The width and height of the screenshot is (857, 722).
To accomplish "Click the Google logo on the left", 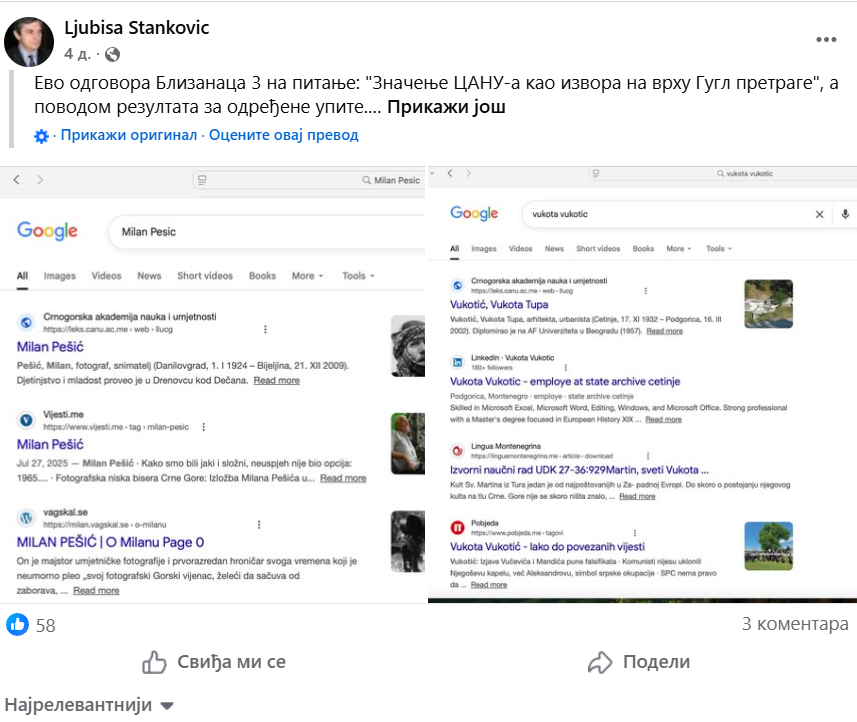I will [x=47, y=231].
